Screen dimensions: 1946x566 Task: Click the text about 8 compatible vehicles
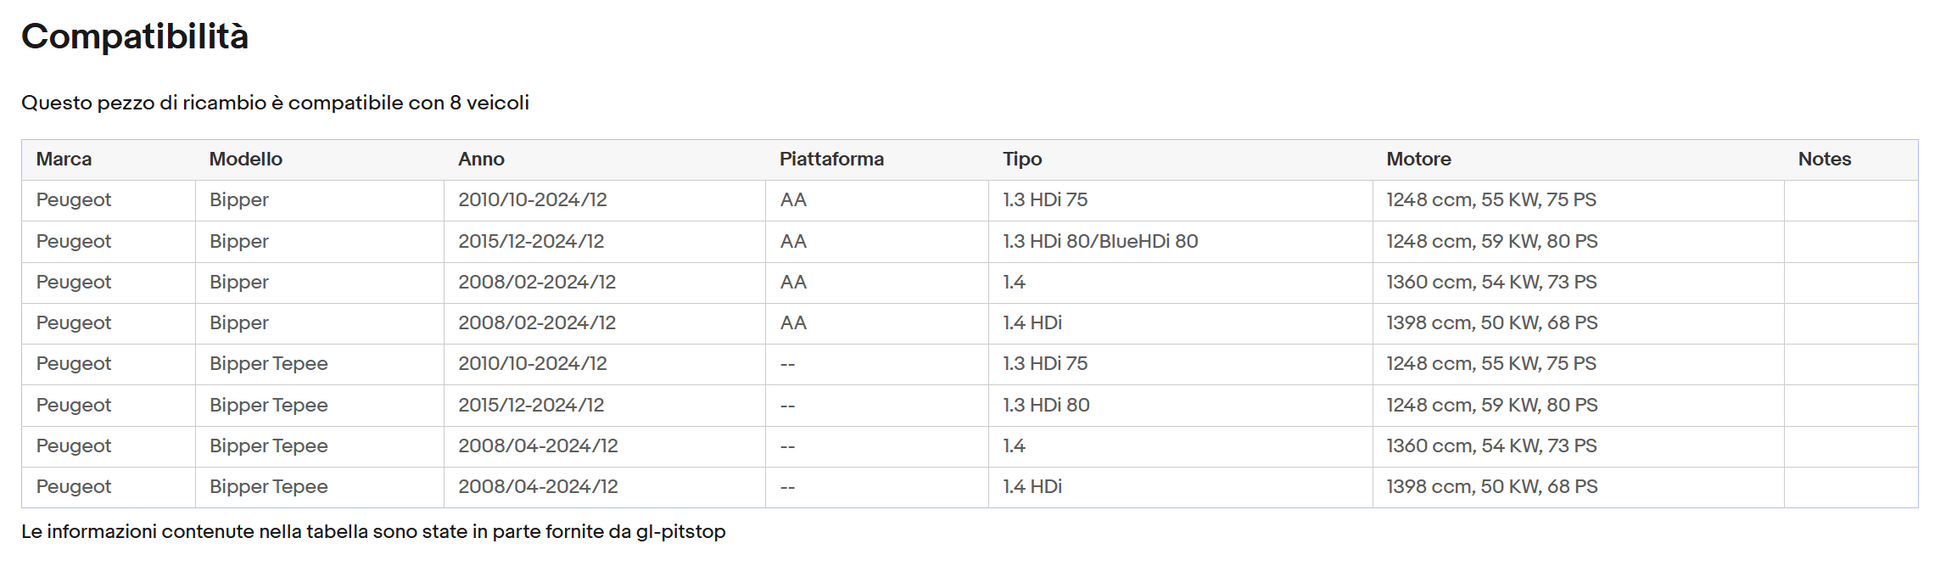click(275, 103)
